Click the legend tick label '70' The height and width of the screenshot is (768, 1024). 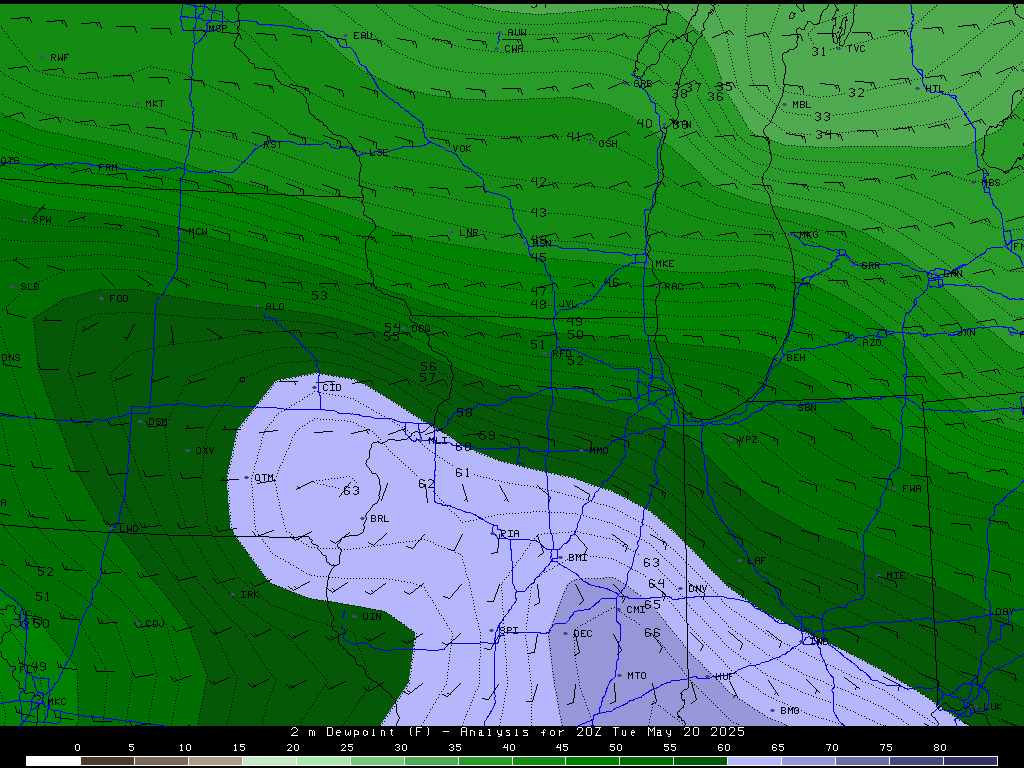coord(832,747)
